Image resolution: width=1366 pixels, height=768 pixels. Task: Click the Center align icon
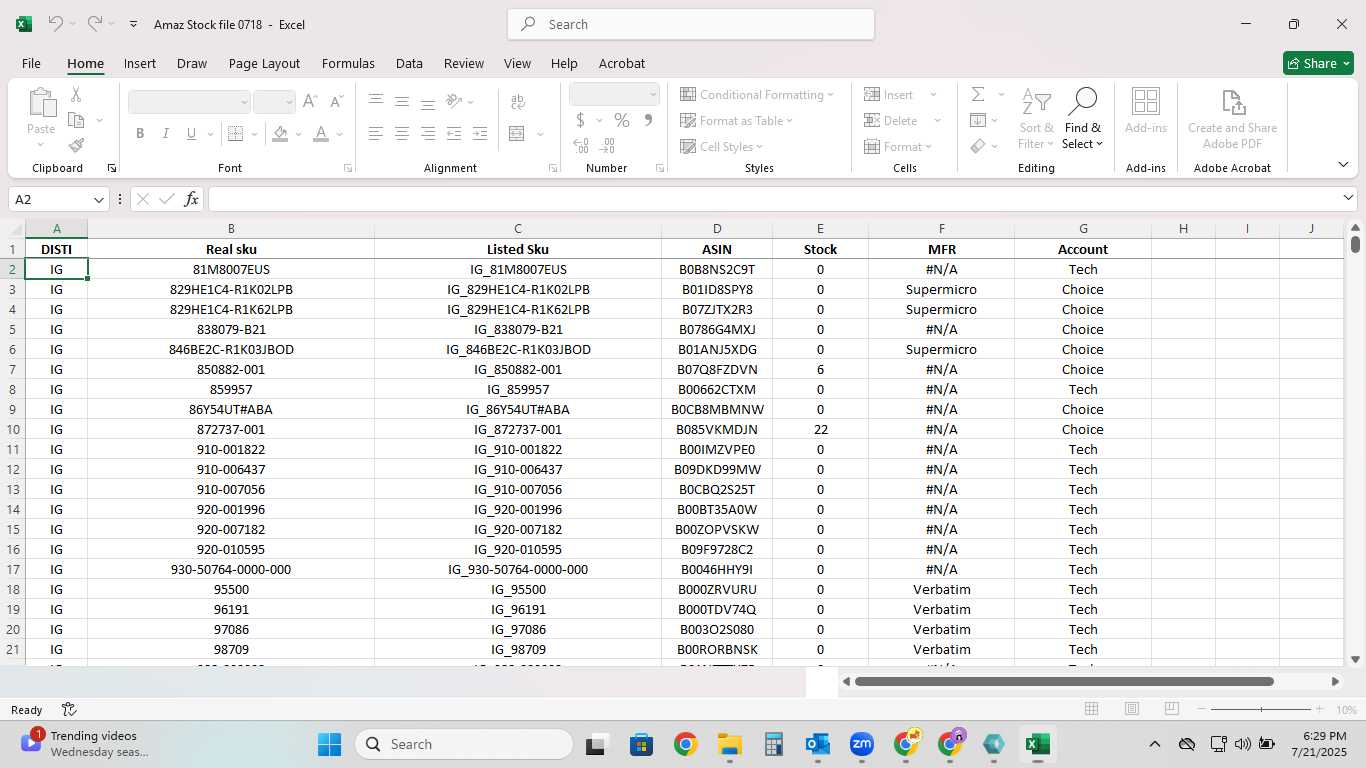tap(401, 133)
